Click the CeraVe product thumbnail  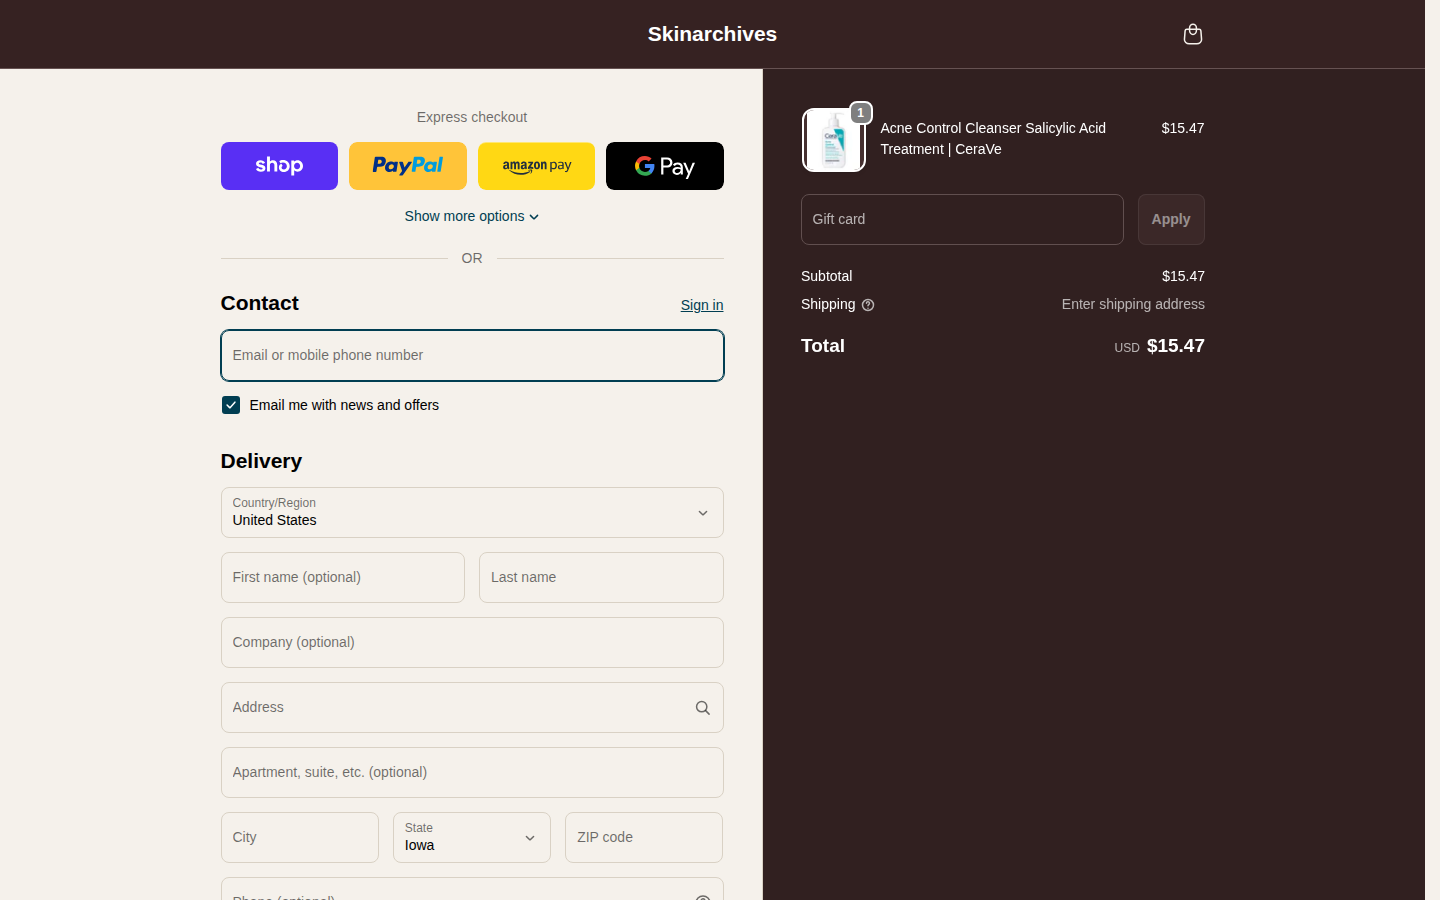tap(834, 140)
